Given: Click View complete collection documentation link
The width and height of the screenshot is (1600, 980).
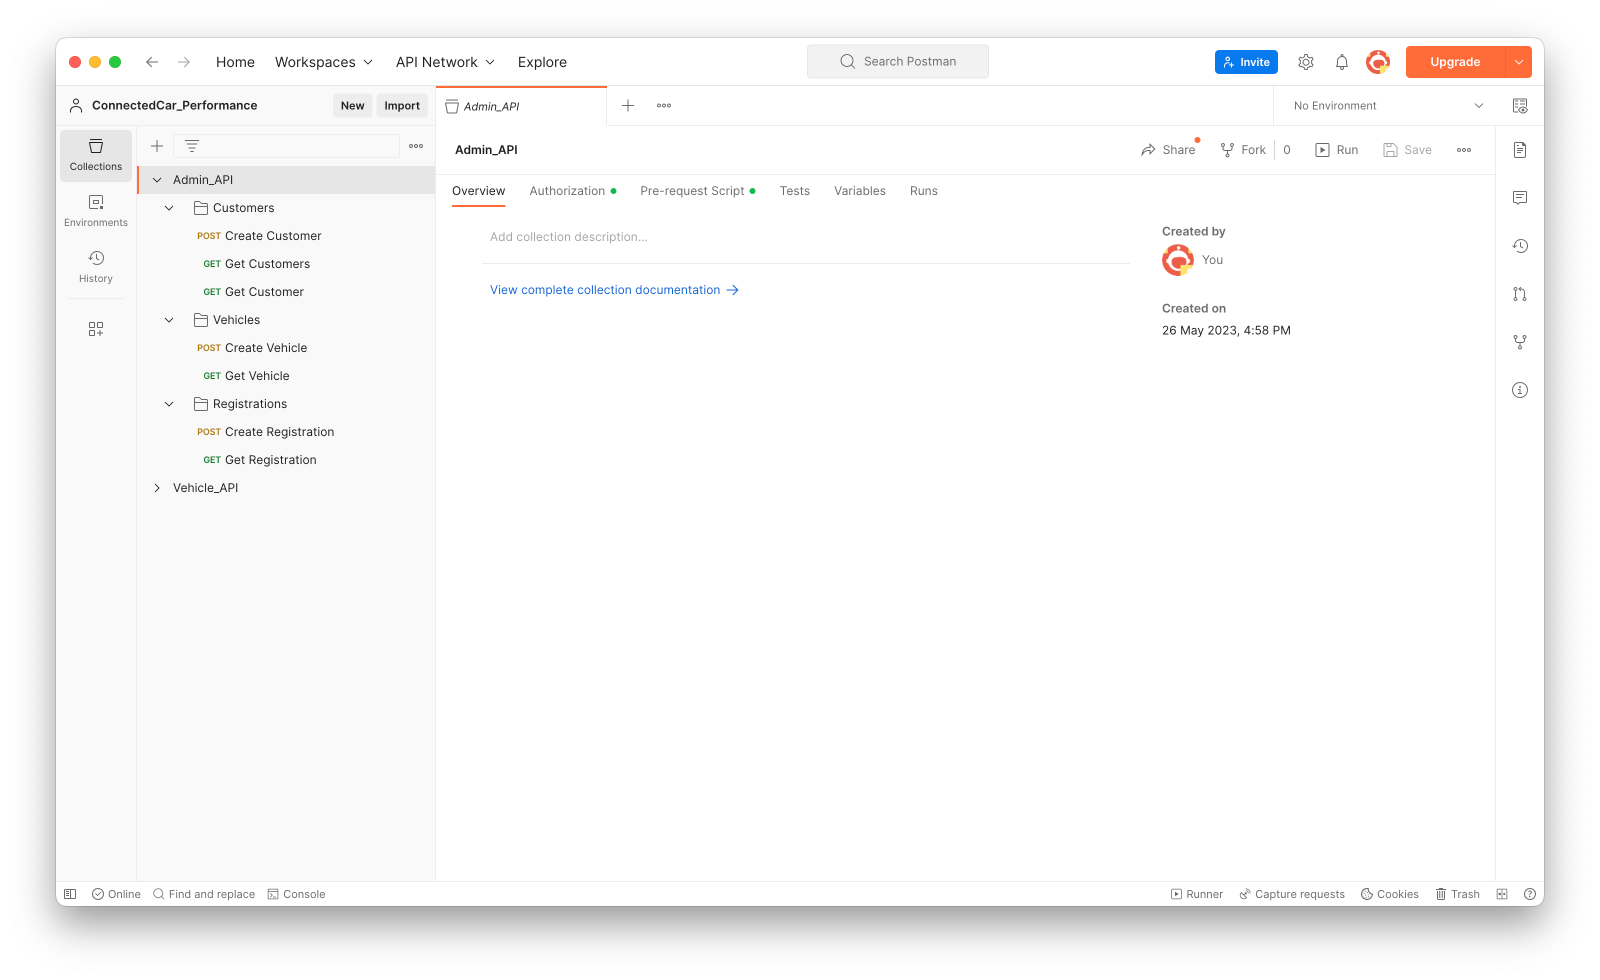Looking at the screenshot, I should (x=614, y=290).
